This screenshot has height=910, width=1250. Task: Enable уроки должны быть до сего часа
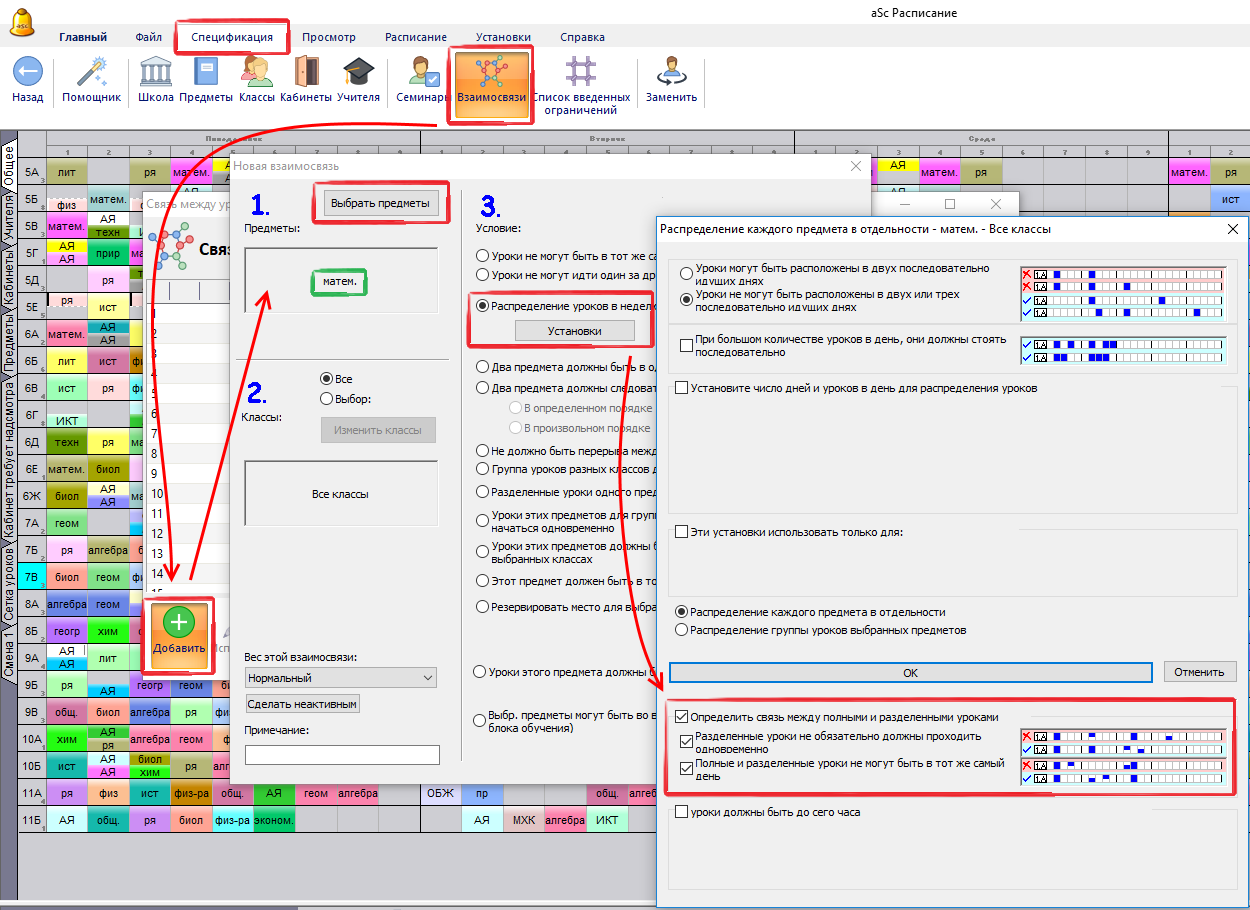click(x=682, y=812)
